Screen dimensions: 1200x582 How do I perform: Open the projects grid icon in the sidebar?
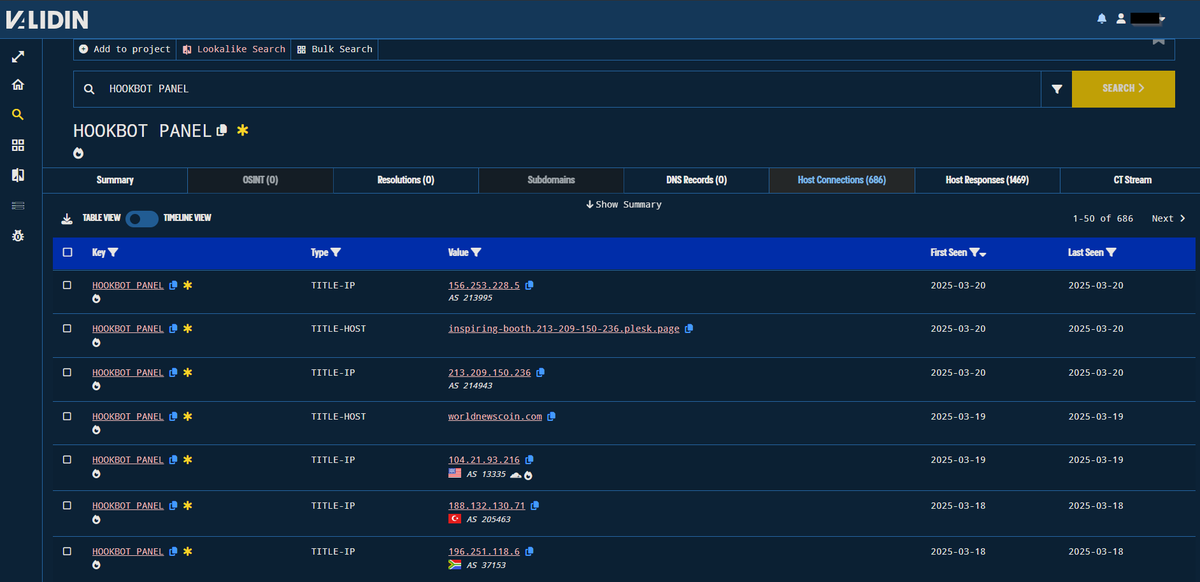18,145
